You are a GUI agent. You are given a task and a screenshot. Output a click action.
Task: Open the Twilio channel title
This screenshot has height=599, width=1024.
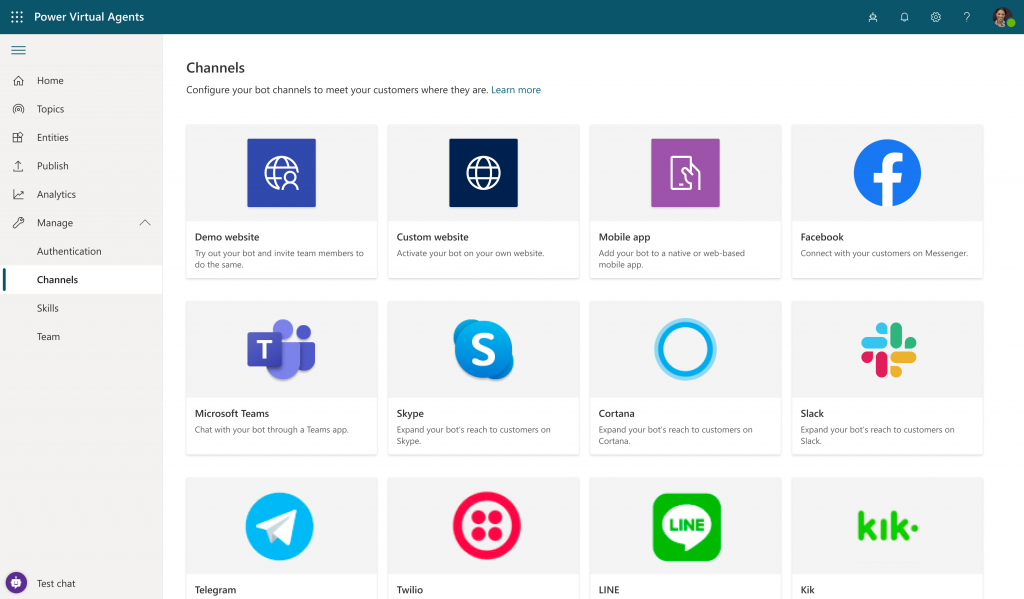[x=409, y=590]
